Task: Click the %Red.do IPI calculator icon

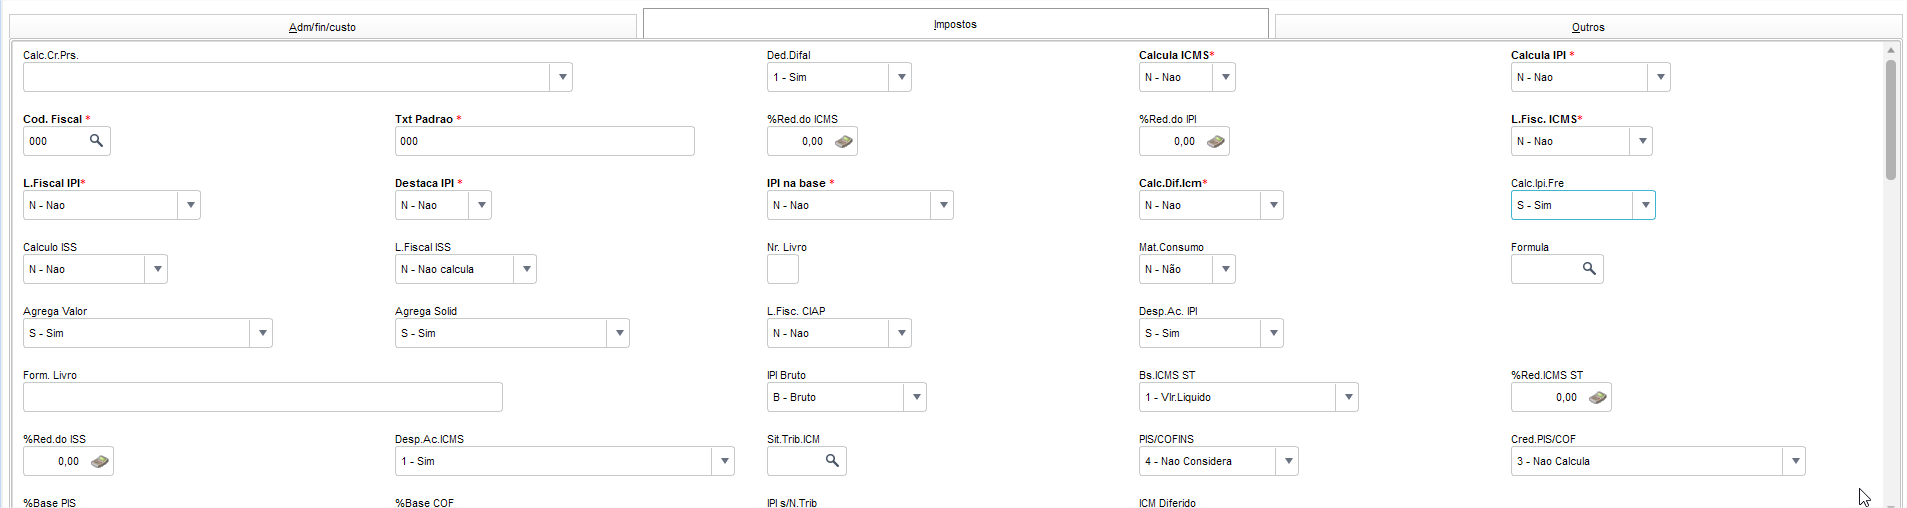Action: pos(1216,142)
